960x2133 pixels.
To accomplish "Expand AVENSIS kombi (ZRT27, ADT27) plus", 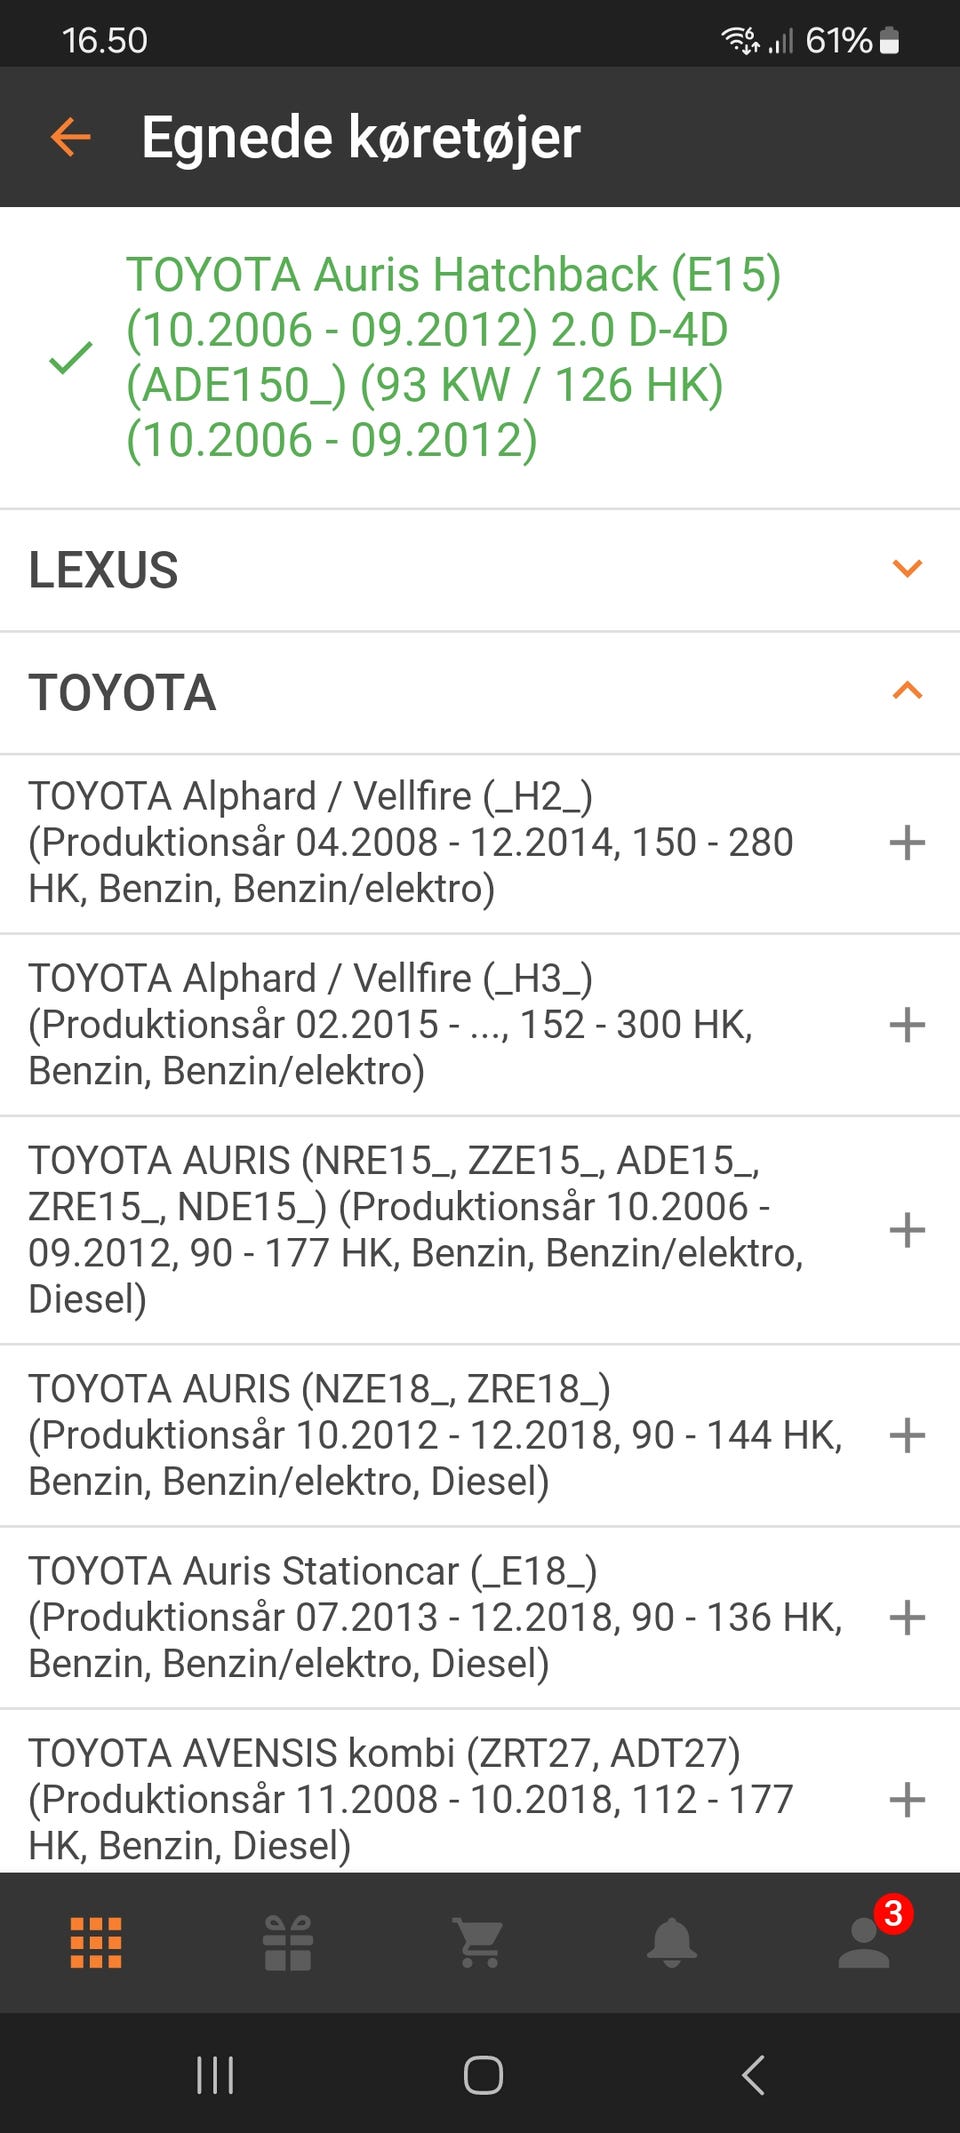I will click(907, 1800).
